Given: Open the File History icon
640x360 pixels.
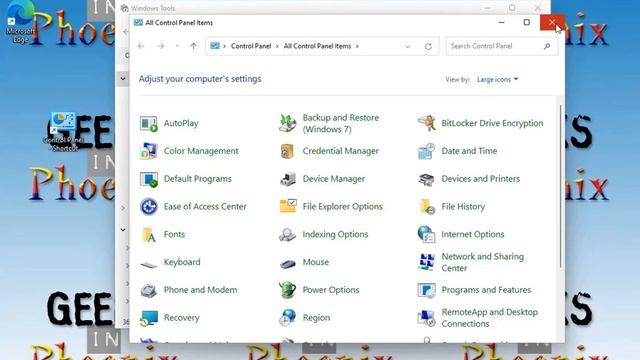Looking at the screenshot, I should coord(426,207).
